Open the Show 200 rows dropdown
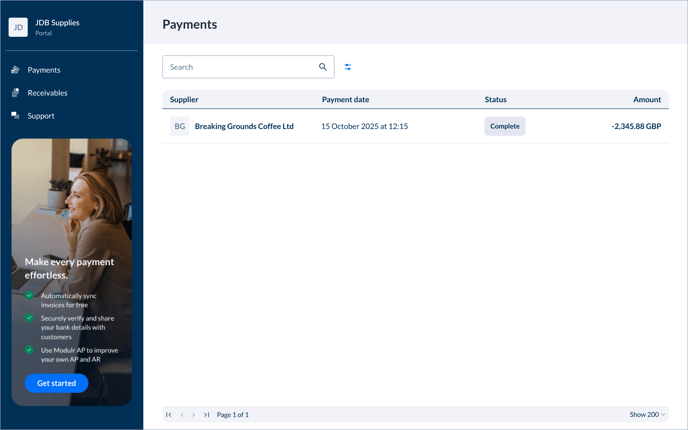This screenshot has height=430, width=688. (647, 415)
